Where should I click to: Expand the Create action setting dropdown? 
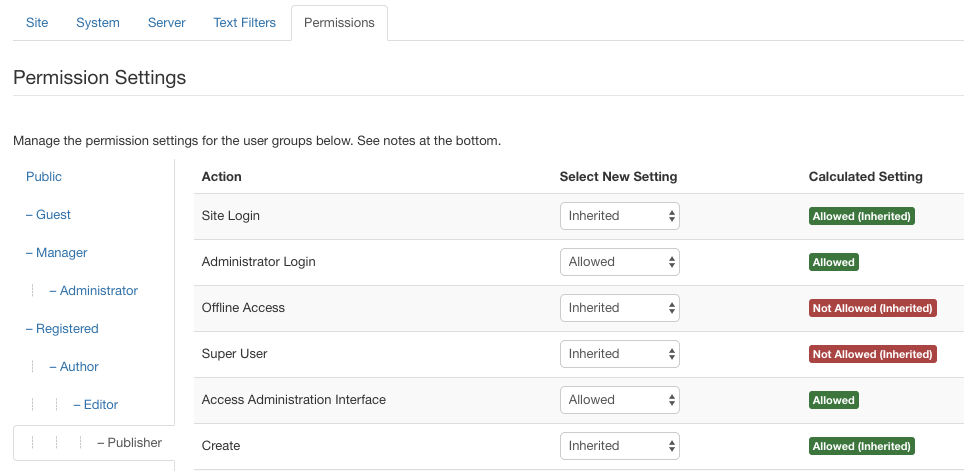coord(620,446)
